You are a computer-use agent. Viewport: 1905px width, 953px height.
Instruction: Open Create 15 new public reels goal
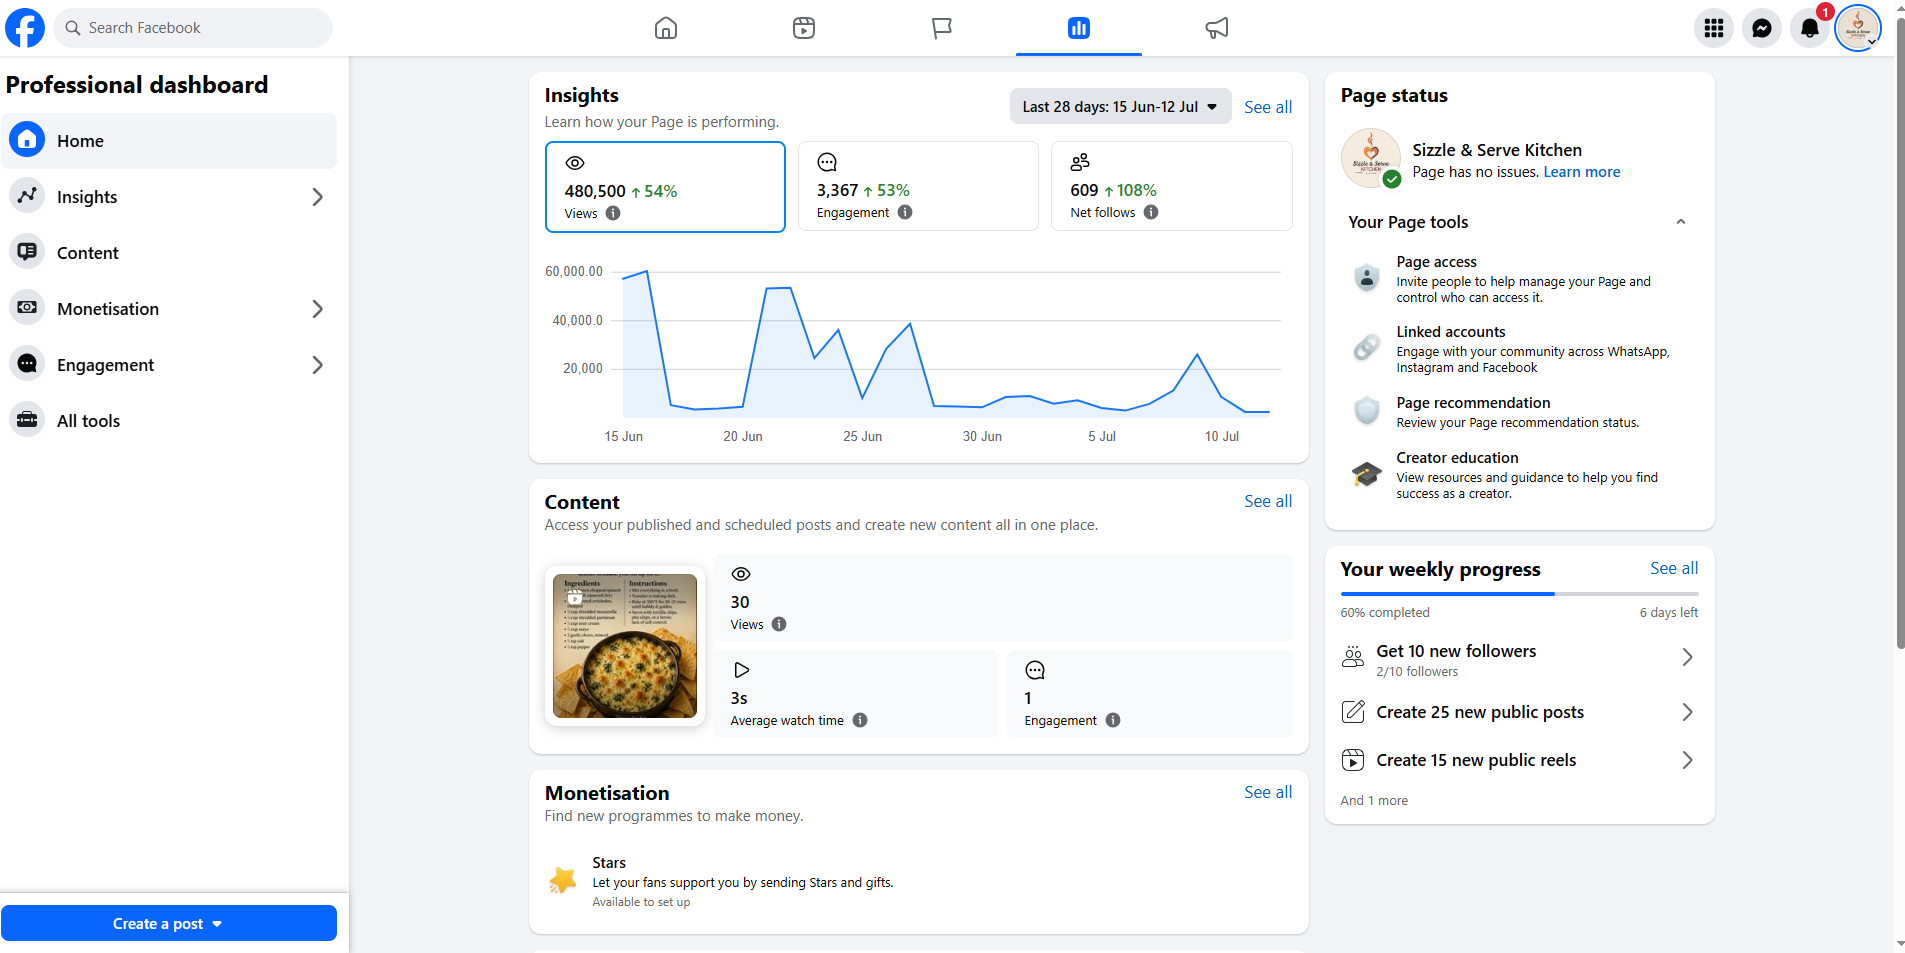[1519, 760]
